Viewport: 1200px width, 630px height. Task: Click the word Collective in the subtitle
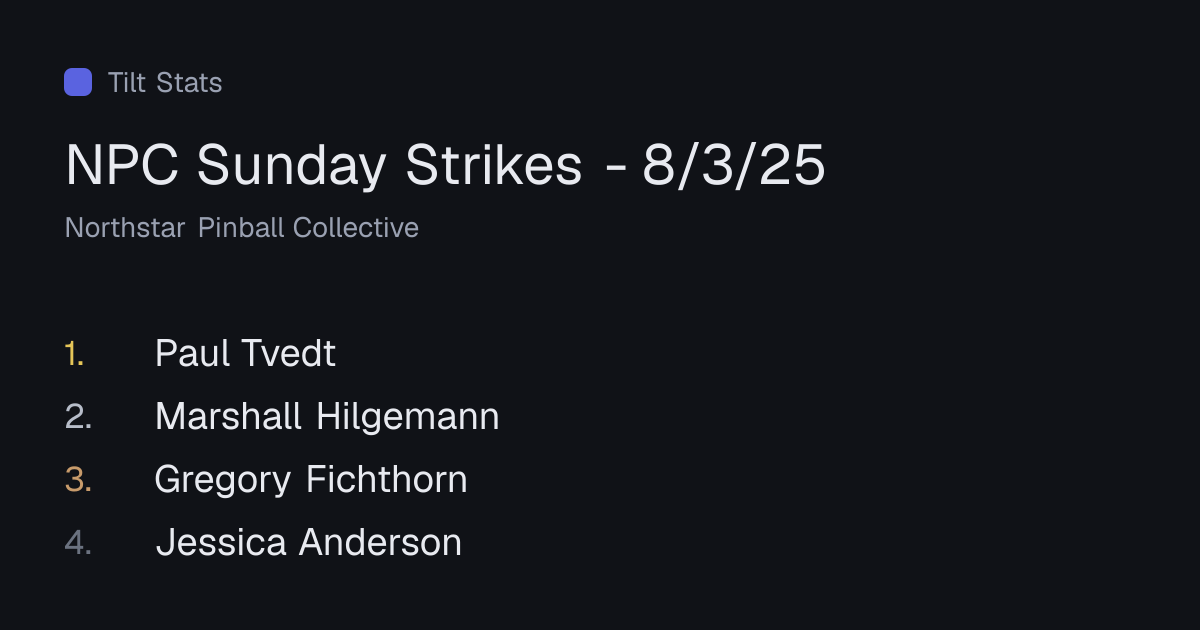(x=356, y=228)
